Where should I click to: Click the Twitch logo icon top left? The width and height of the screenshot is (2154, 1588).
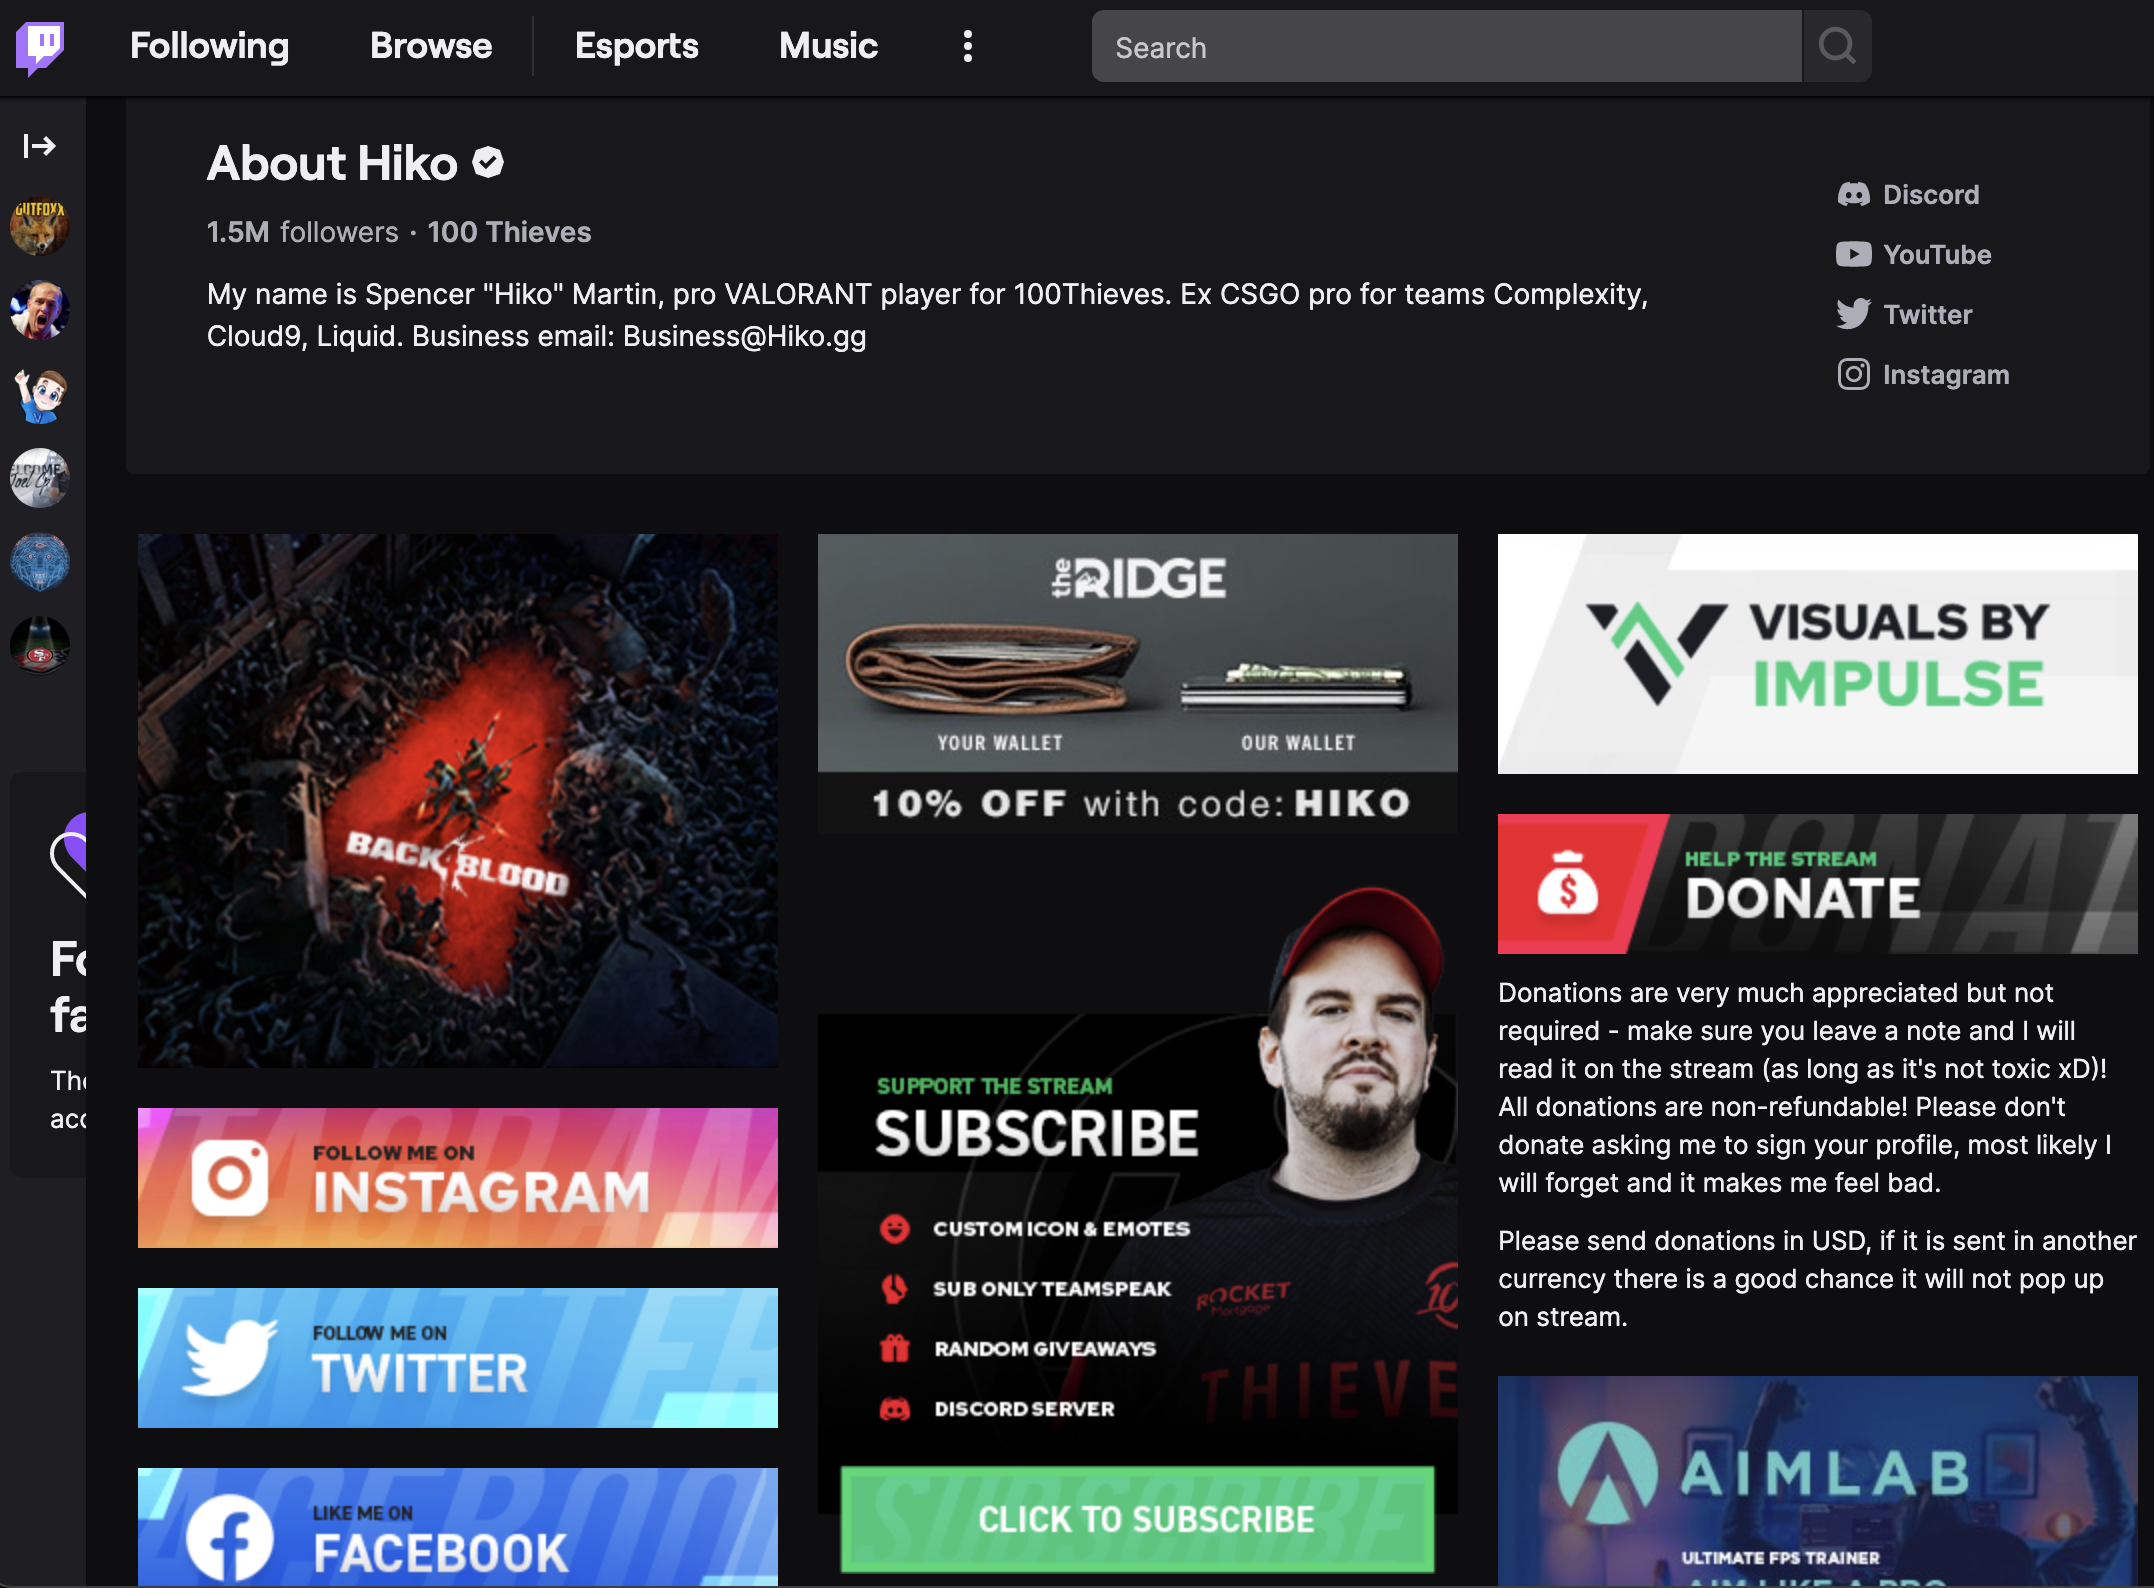(x=40, y=45)
